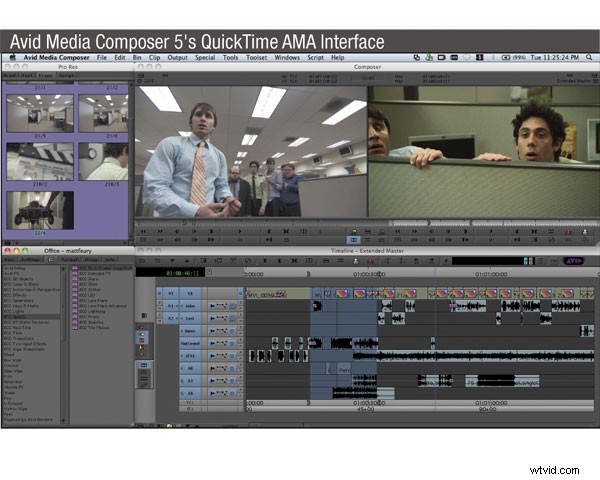Toggle the TC1 timecode track
This screenshot has width=600, height=480.
(190, 403)
